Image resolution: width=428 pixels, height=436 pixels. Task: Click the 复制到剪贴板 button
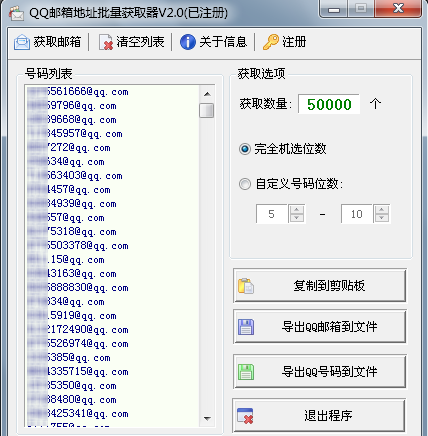tap(320, 286)
